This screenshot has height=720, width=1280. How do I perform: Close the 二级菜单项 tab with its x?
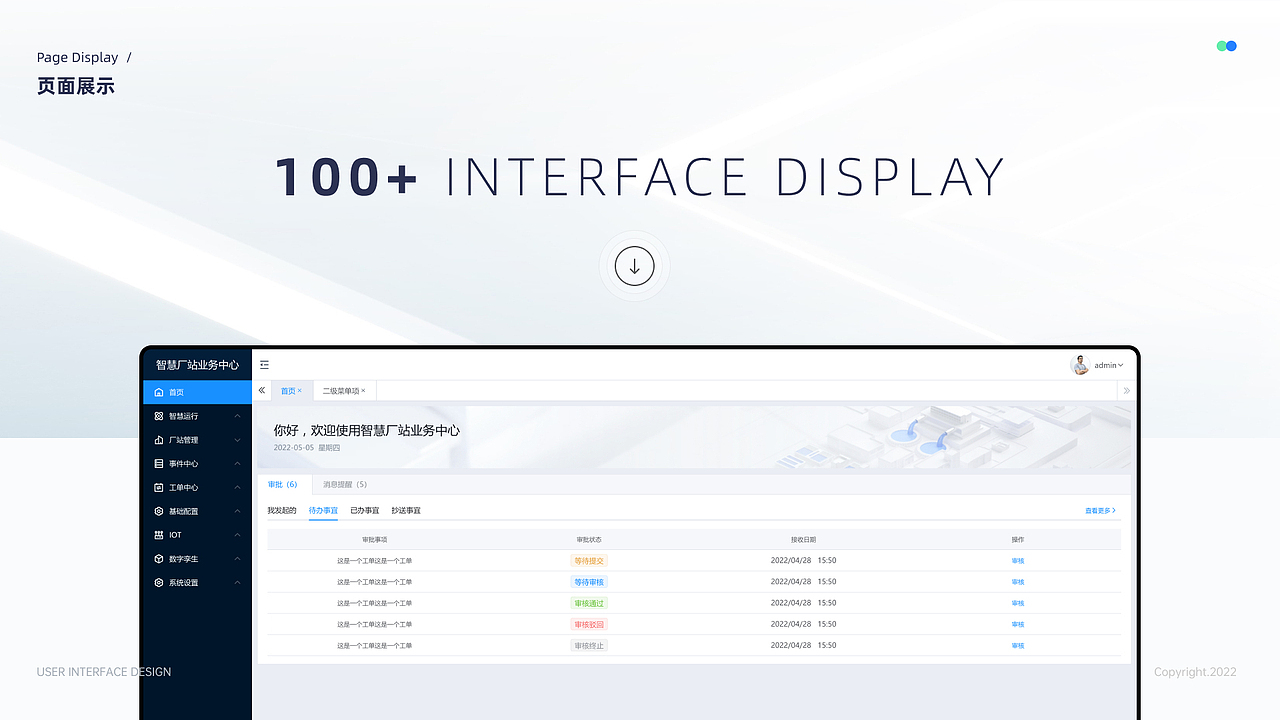coord(363,391)
